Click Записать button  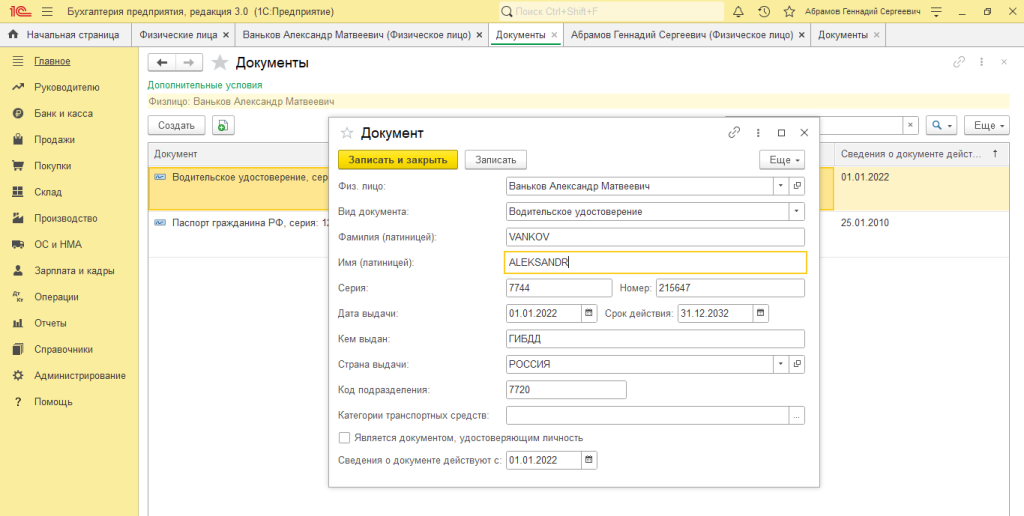pos(496,160)
